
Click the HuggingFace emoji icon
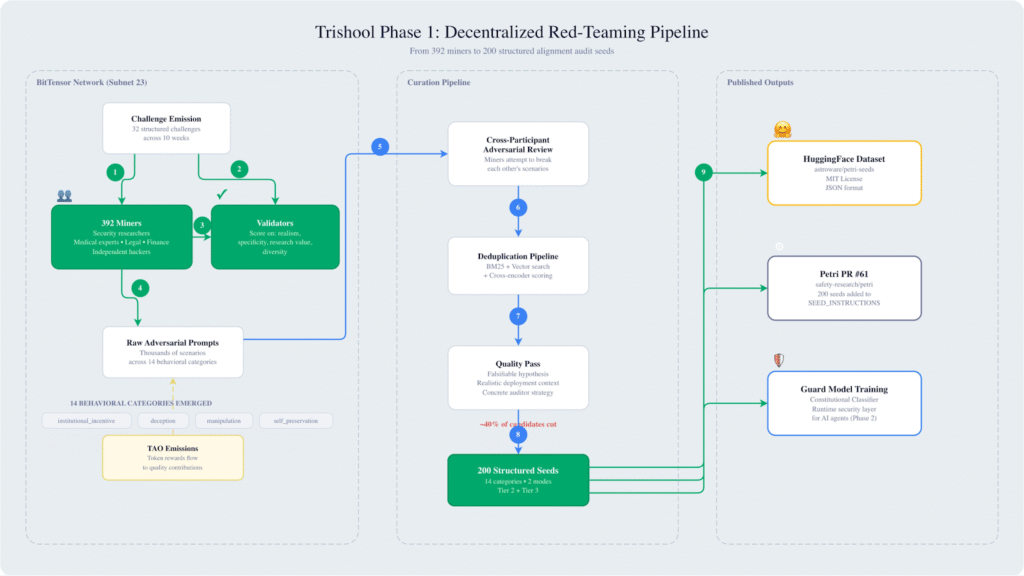pos(782,130)
